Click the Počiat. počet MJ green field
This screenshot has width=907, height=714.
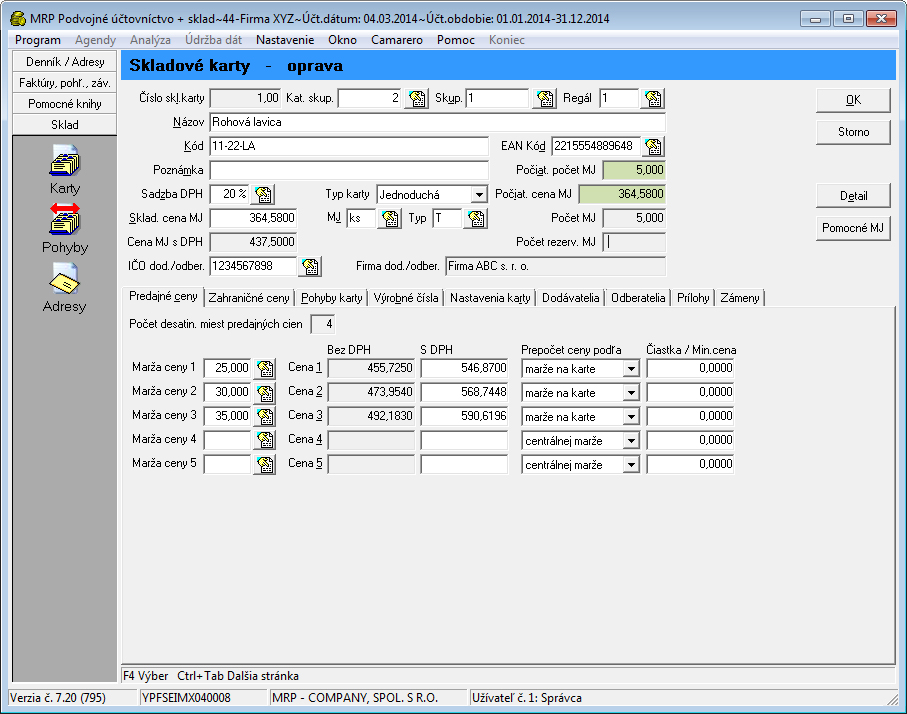coord(634,170)
